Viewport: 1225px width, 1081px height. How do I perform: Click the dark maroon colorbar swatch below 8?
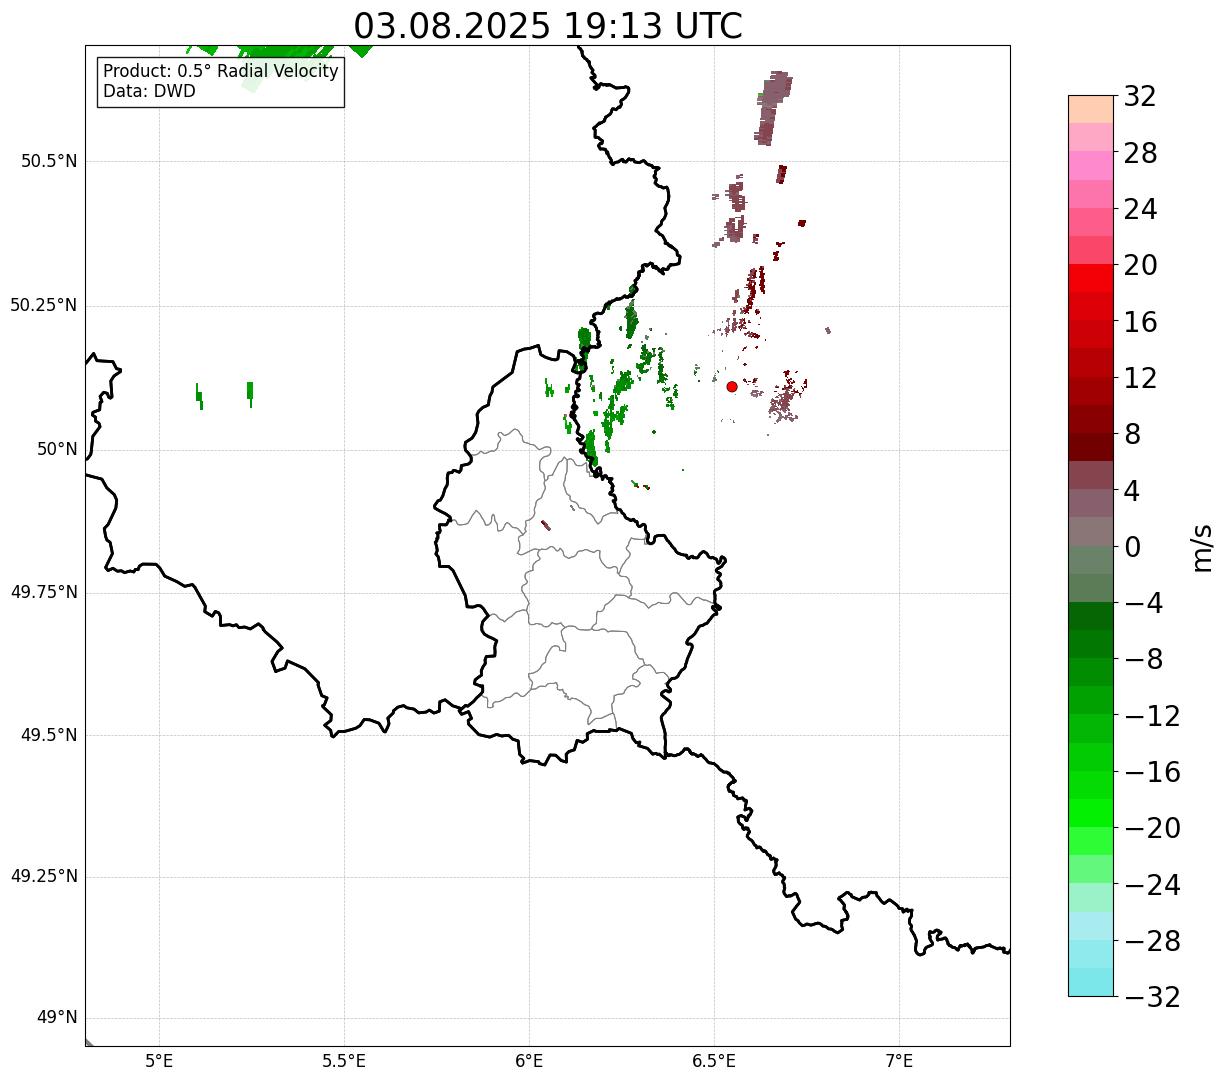[x=1091, y=446]
